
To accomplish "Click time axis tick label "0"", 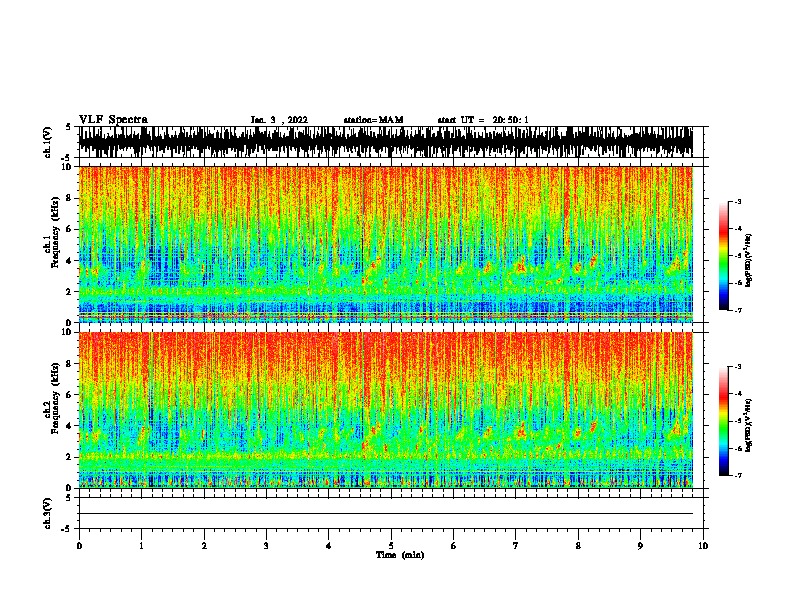I will 79,546.
